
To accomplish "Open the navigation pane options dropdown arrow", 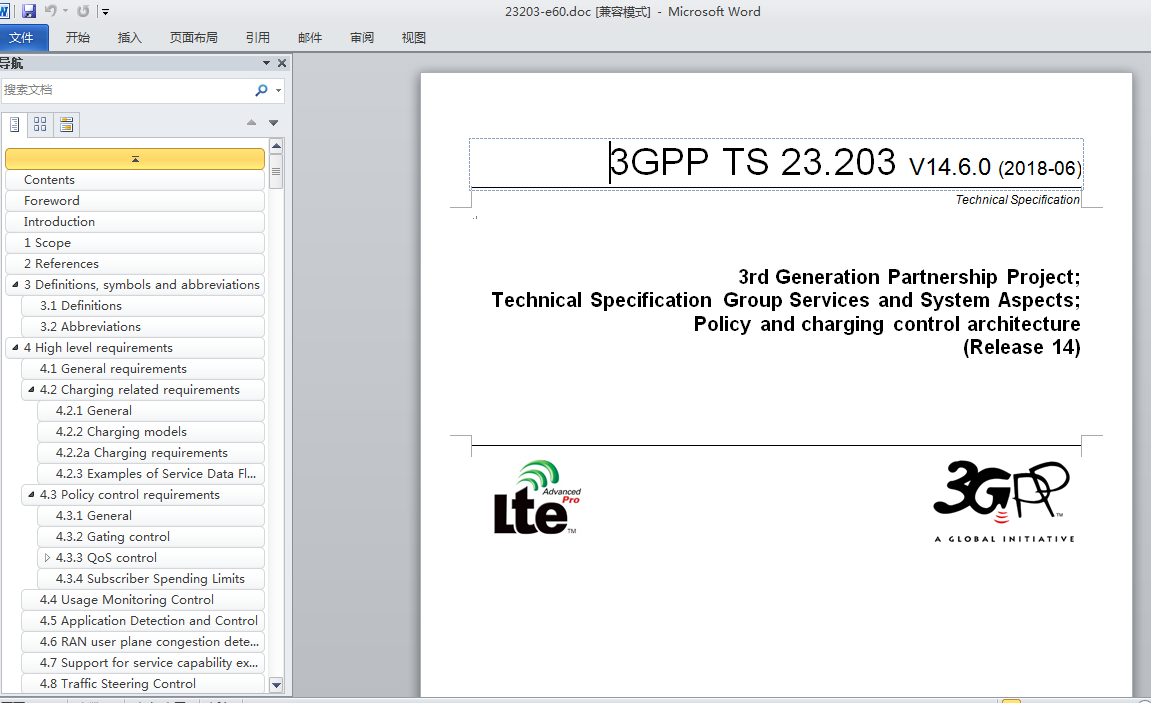I will coord(266,63).
